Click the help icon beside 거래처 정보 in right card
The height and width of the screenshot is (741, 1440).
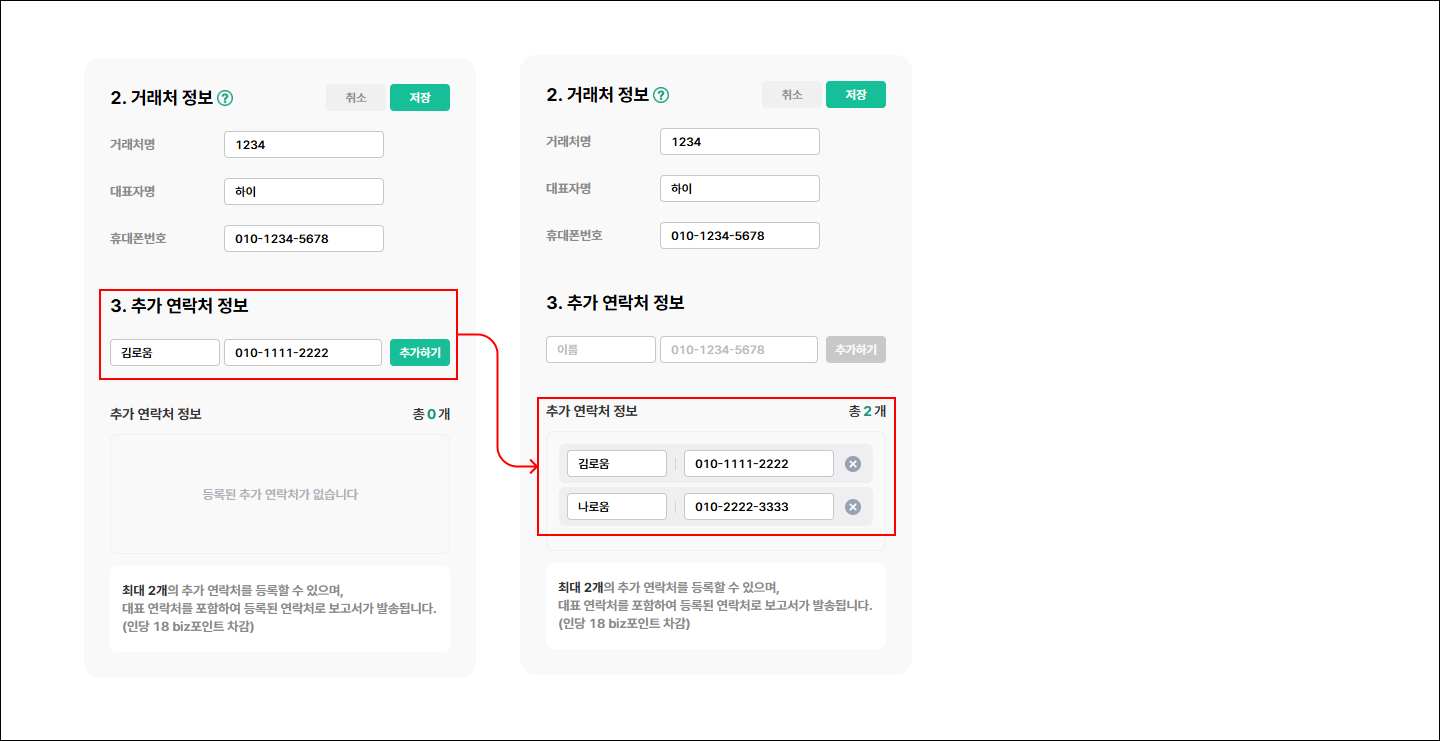tap(661, 95)
